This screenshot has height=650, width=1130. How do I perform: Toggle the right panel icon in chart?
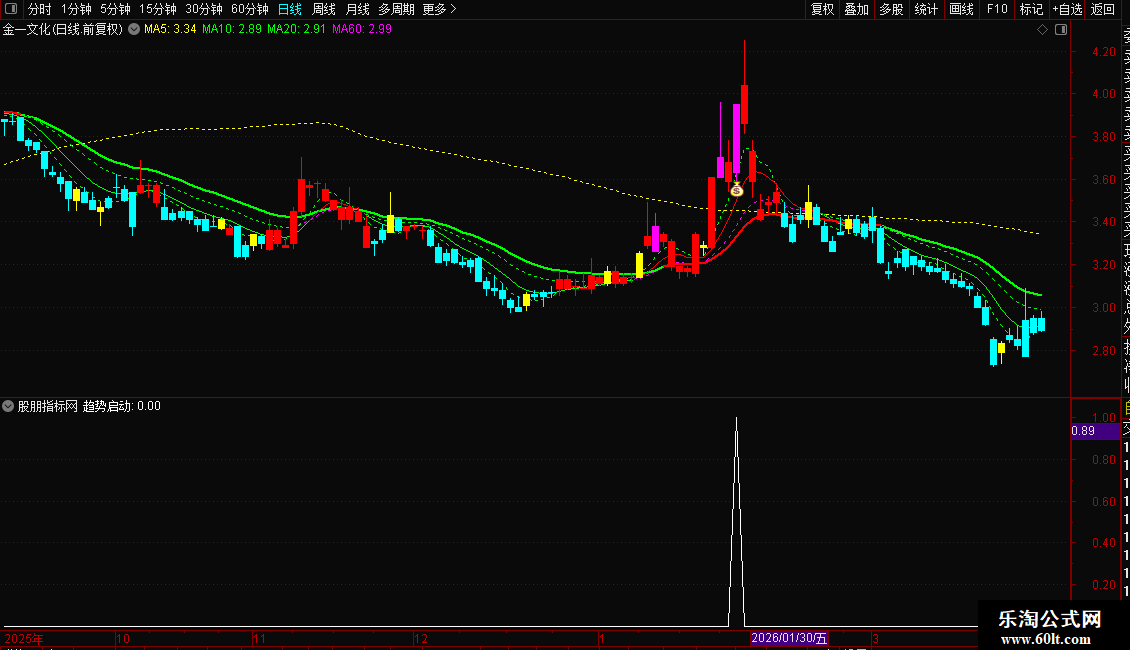1061,30
